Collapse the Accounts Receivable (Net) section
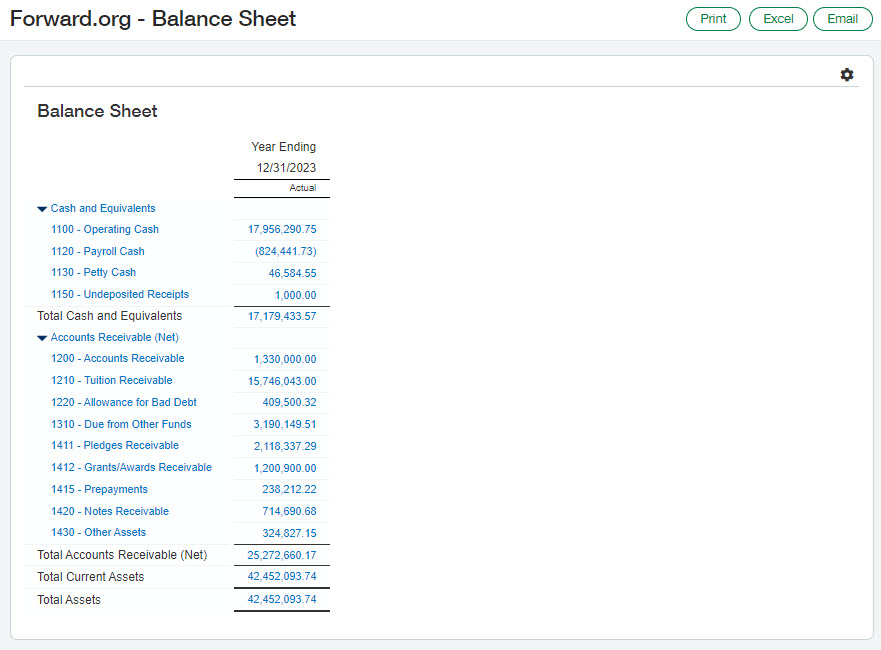 (x=42, y=338)
